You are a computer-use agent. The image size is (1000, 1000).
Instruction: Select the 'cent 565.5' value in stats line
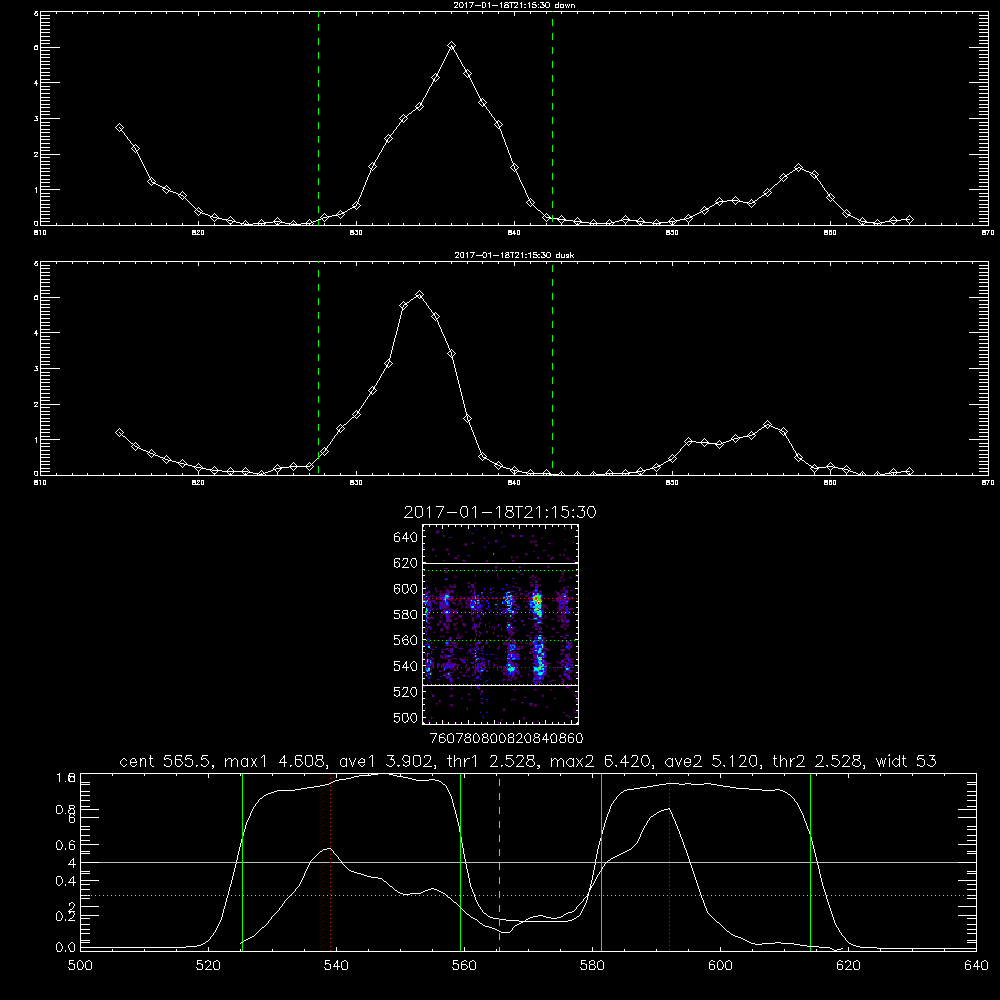[x=166, y=761]
